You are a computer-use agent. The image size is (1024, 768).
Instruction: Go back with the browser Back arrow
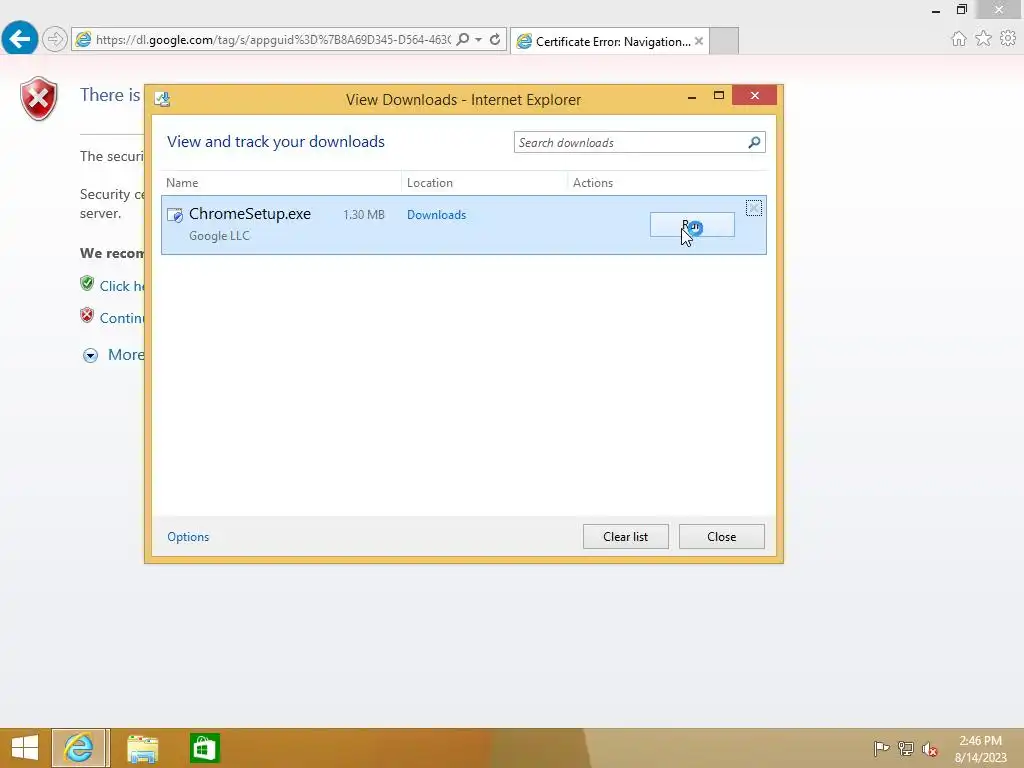pos(20,38)
